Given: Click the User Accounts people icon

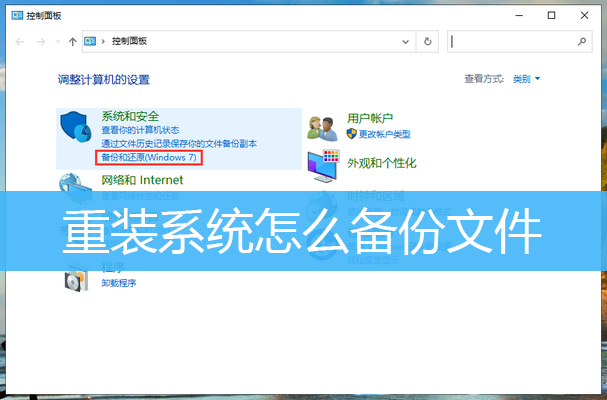Looking at the screenshot, I should click(322, 129).
